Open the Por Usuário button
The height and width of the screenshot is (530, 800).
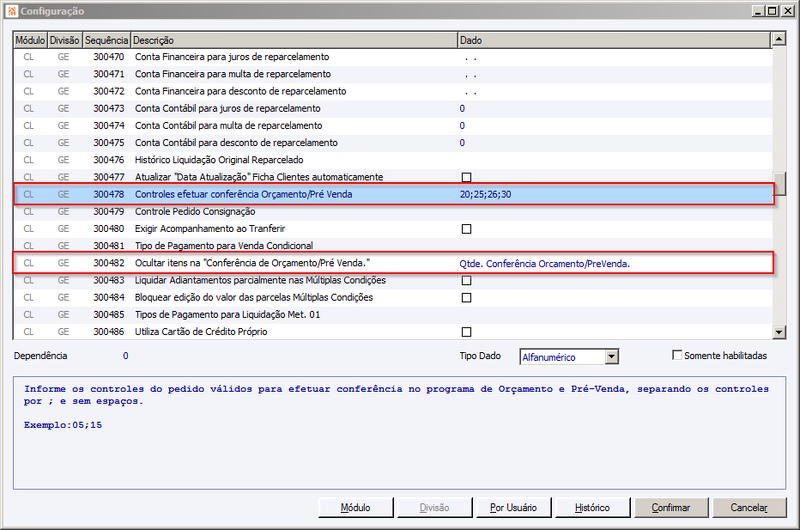click(x=513, y=508)
